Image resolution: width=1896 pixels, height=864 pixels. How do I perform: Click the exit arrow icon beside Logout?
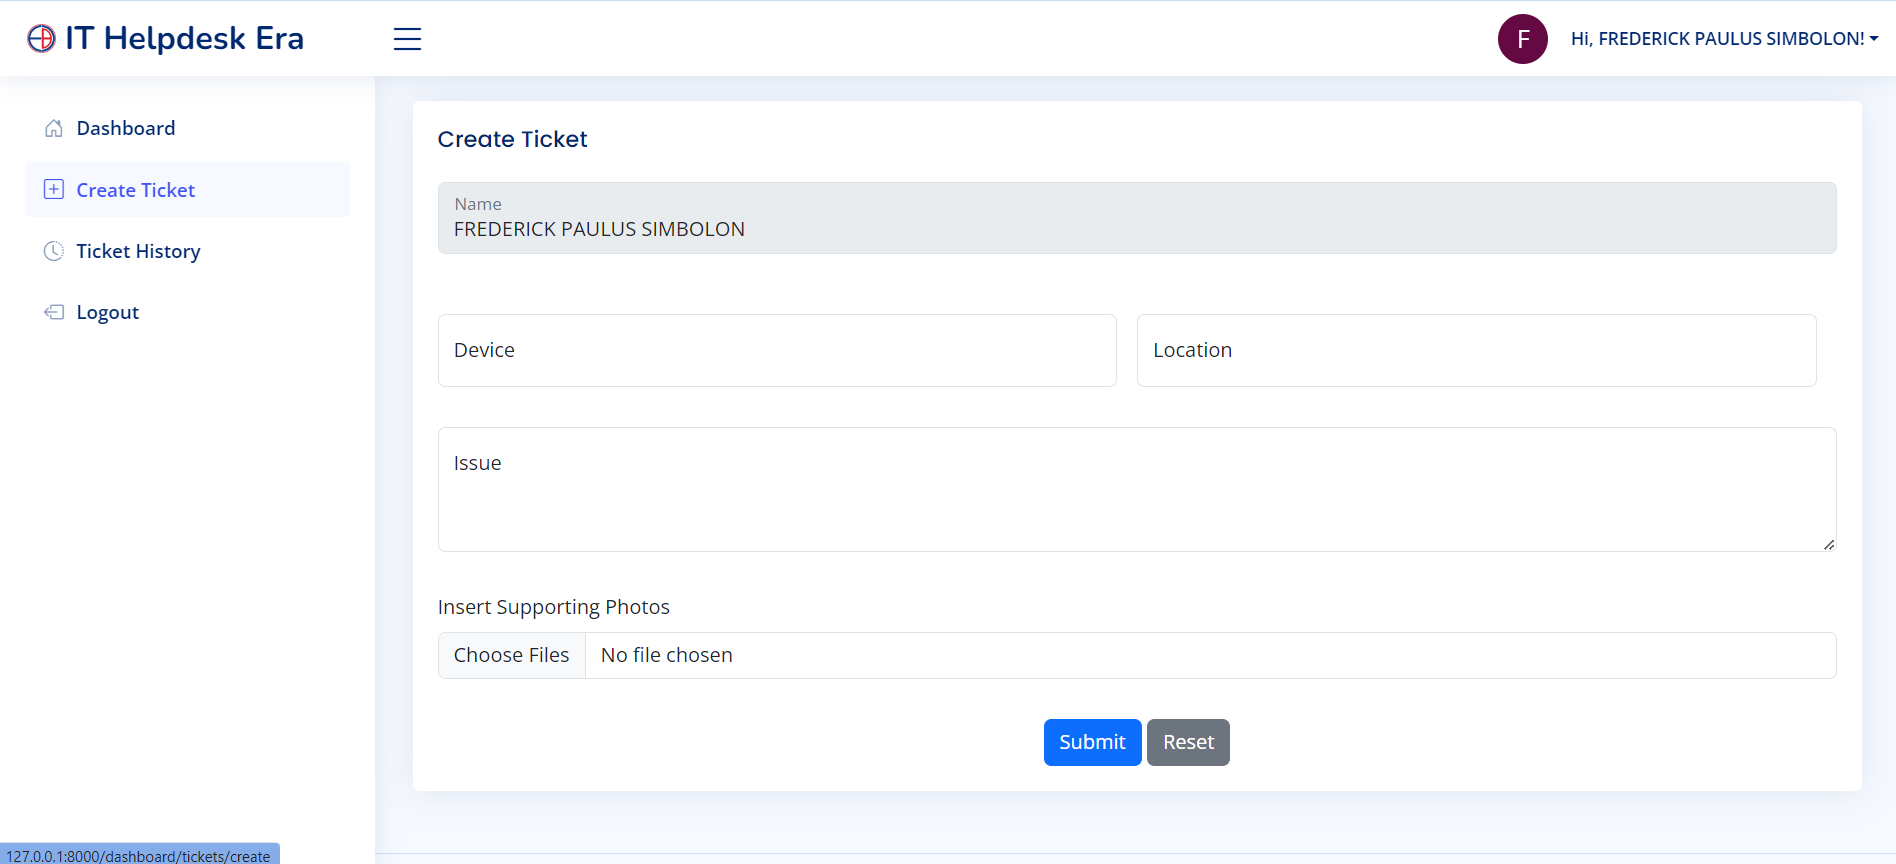click(x=54, y=312)
